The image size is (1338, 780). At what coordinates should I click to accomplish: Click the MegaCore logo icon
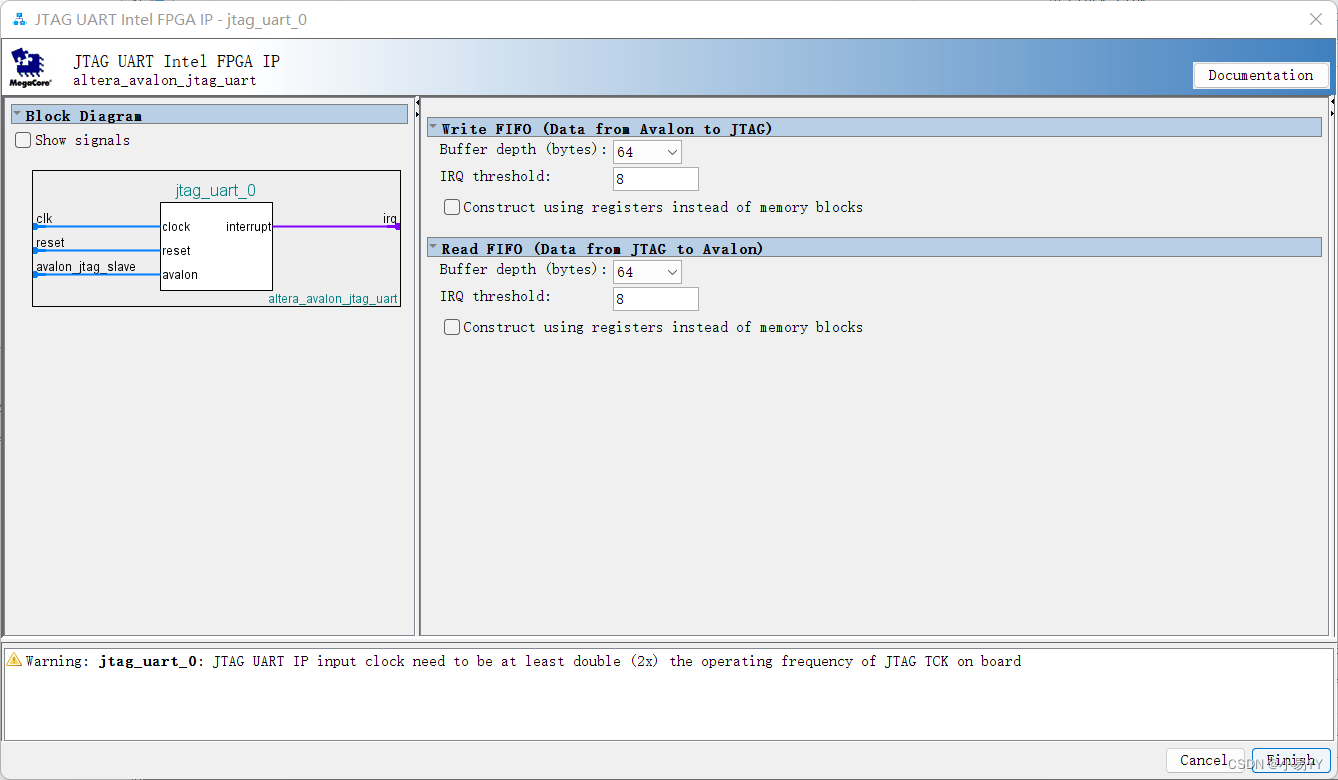click(30, 67)
